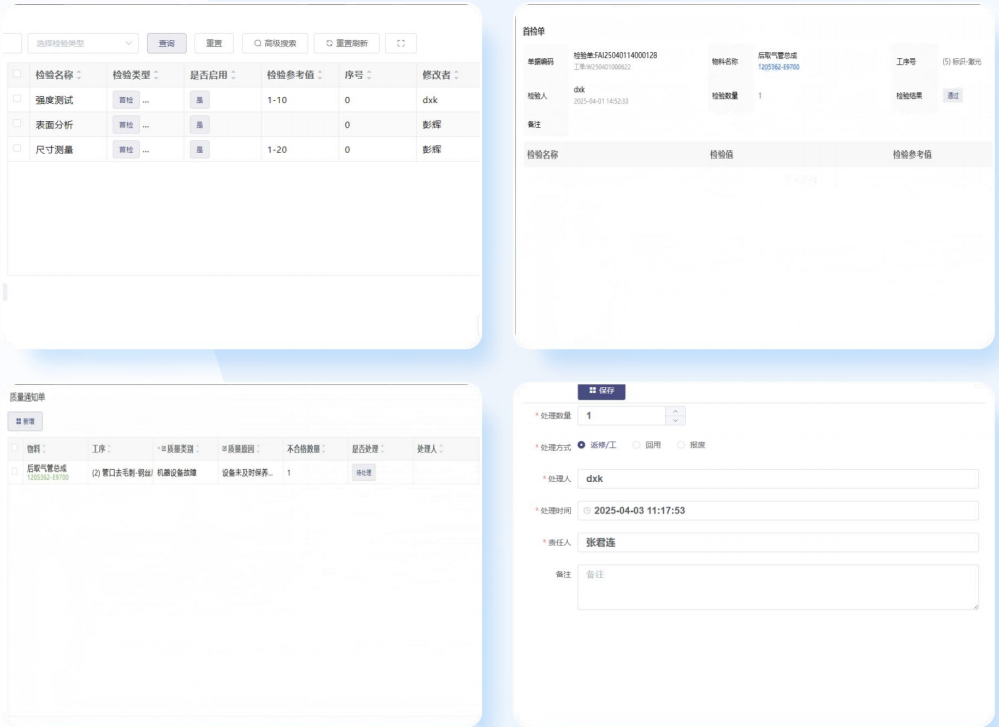
Task: Open material link 1205362-E9700 in 首检单
Action: coord(778,68)
